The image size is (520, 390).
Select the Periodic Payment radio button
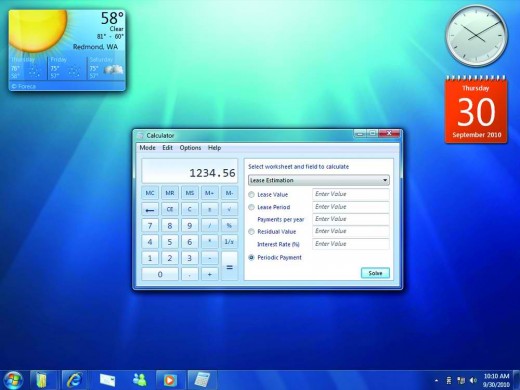[x=252, y=257]
